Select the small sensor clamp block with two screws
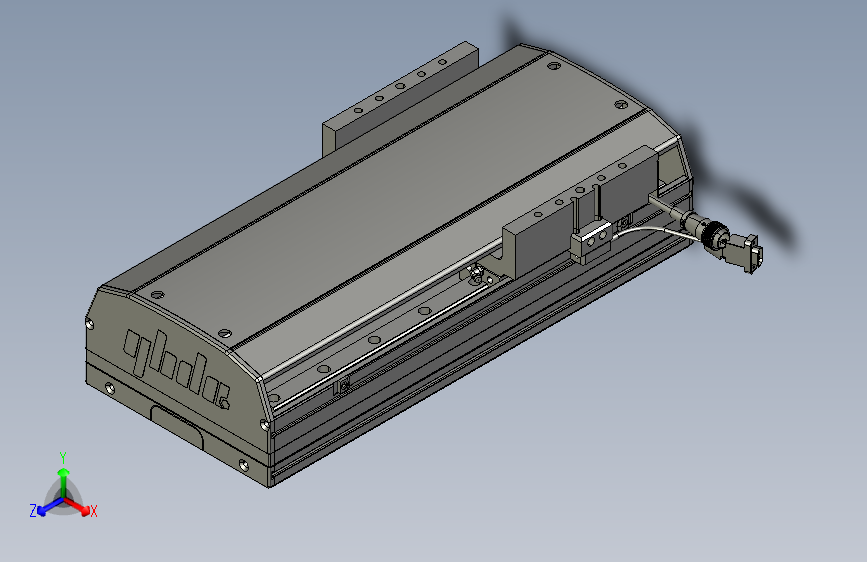 pos(591,241)
